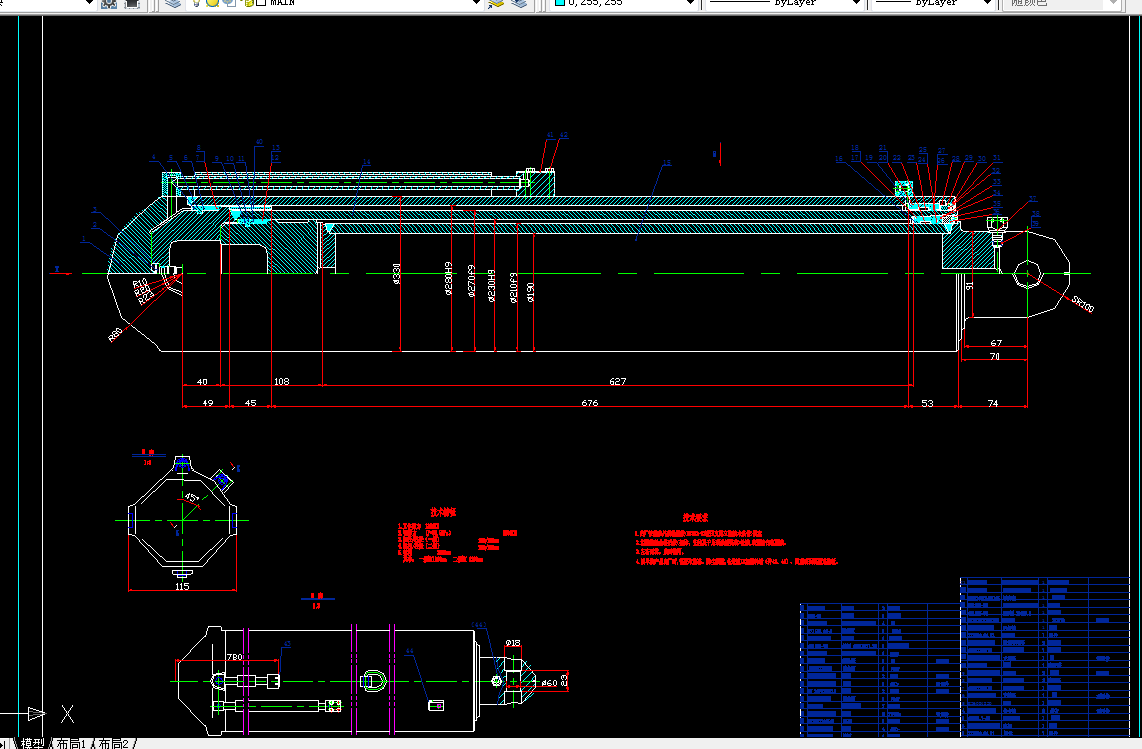
Task: Select the 780 dimension text
Action: (x=235, y=656)
